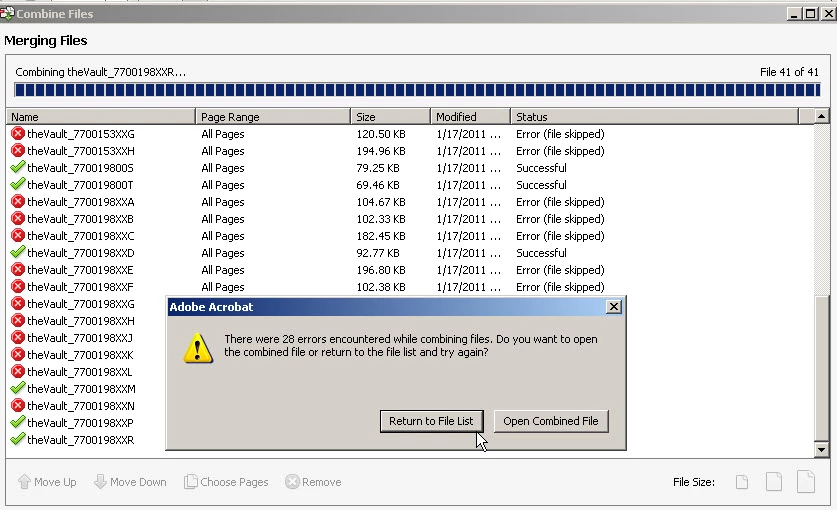Click error icon for theVault_7700198XXN
This screenshot has width=837, height=510.
pos(18,405)
